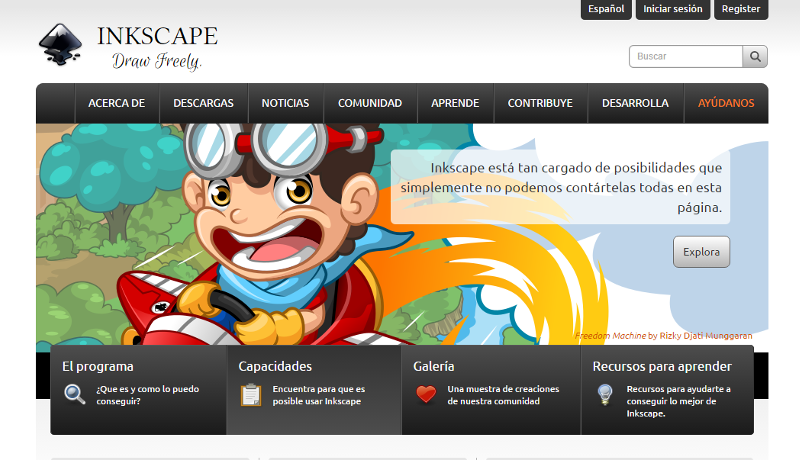The height and width of the screenshot is (460, 800).
Task: Click inside the Buscar search field
Action: 687,57
